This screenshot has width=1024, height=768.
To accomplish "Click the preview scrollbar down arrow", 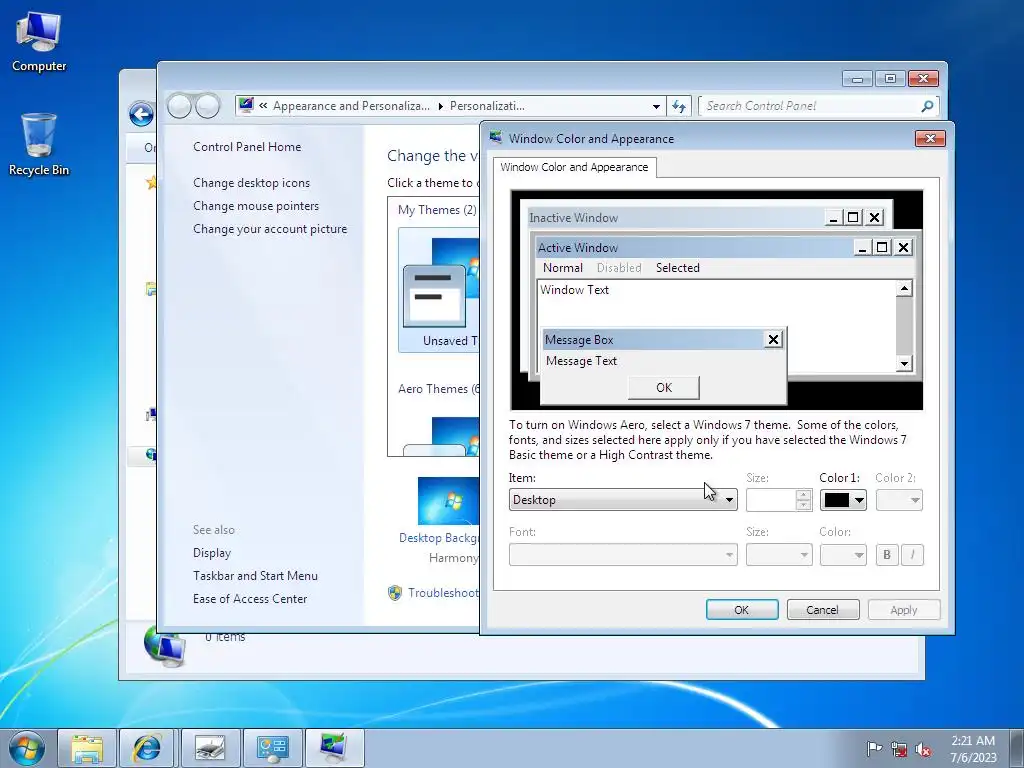I will tap(904, 363).
